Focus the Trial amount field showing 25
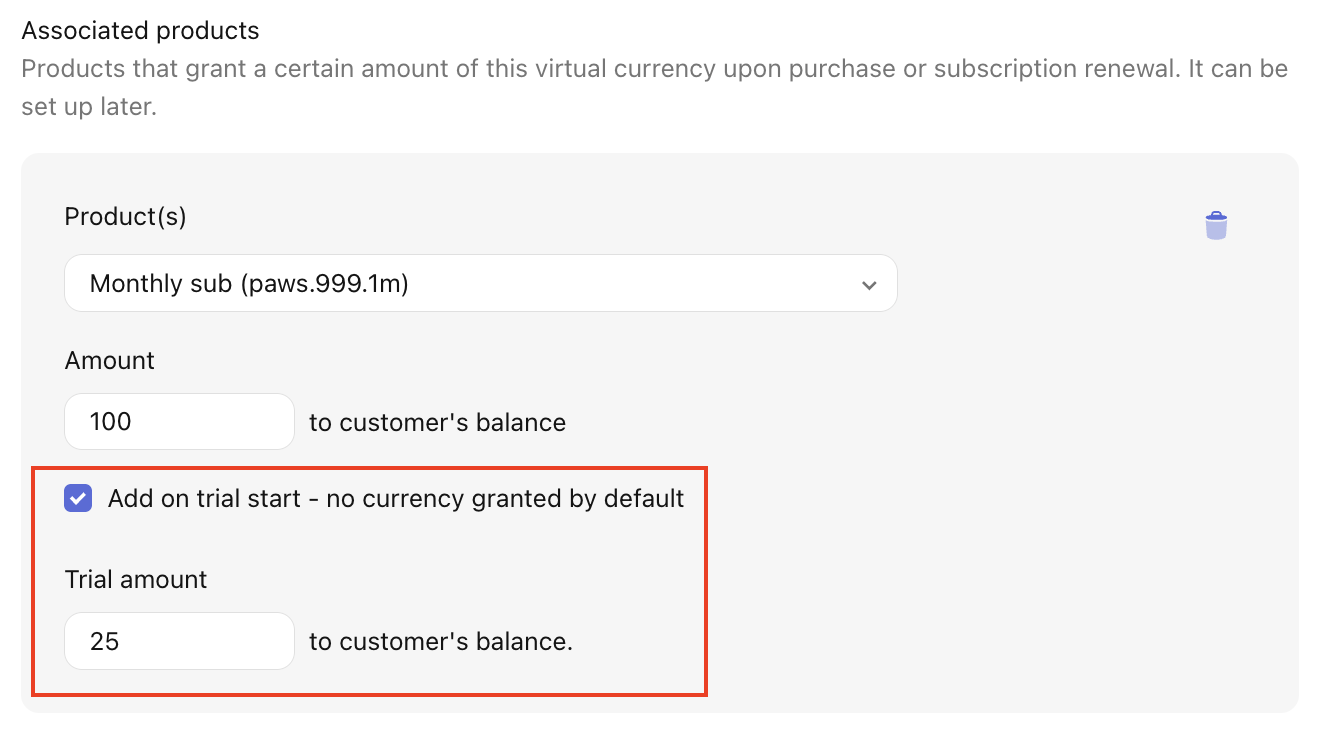Image resolution: width=1320 pixels, height=734 pixels. tap(180, 641)
